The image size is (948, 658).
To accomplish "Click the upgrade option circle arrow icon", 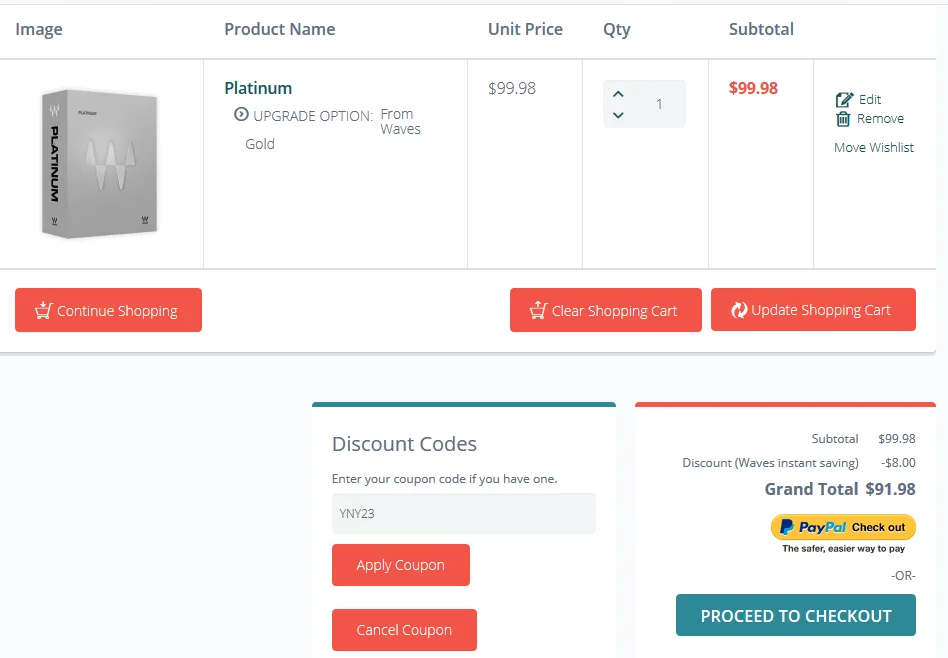I will pos(241,114).
